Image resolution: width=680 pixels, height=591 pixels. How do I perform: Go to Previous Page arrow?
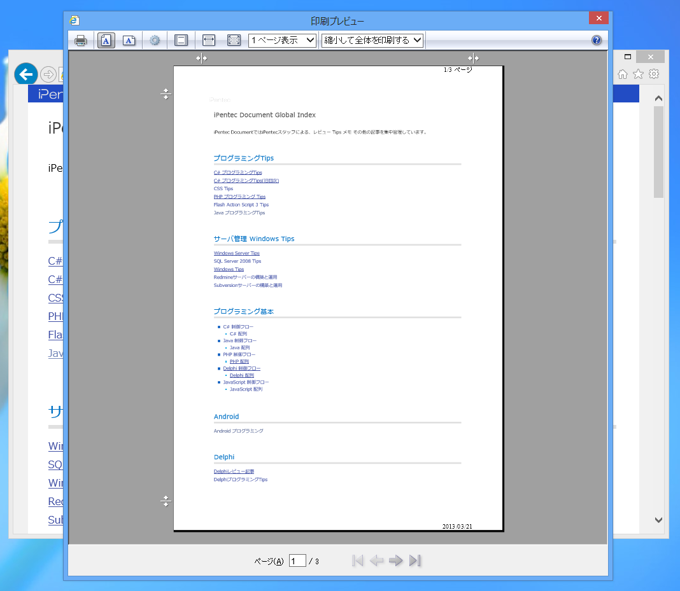click(x=376, y=561)
